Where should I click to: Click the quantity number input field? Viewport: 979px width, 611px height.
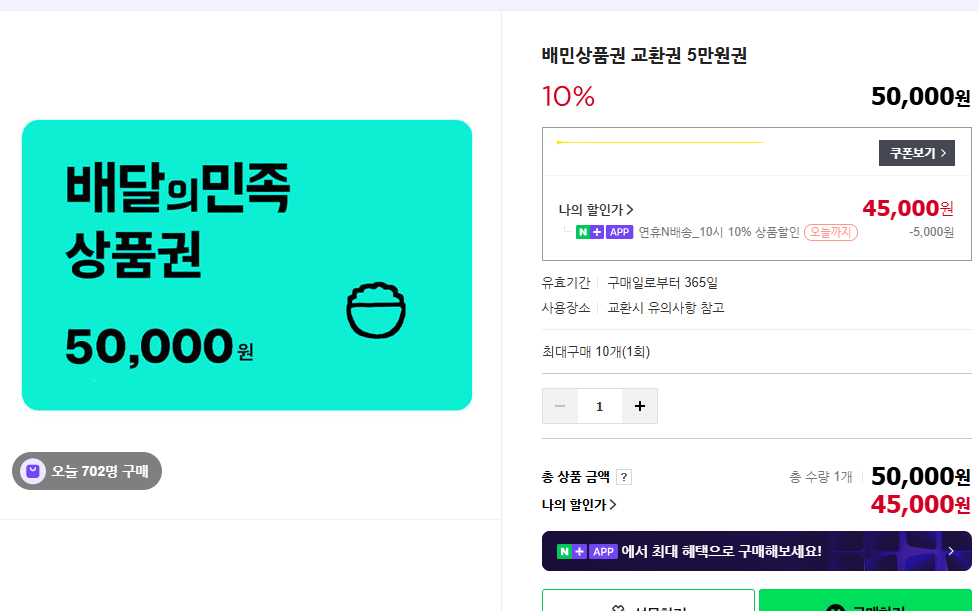[600, 406]
